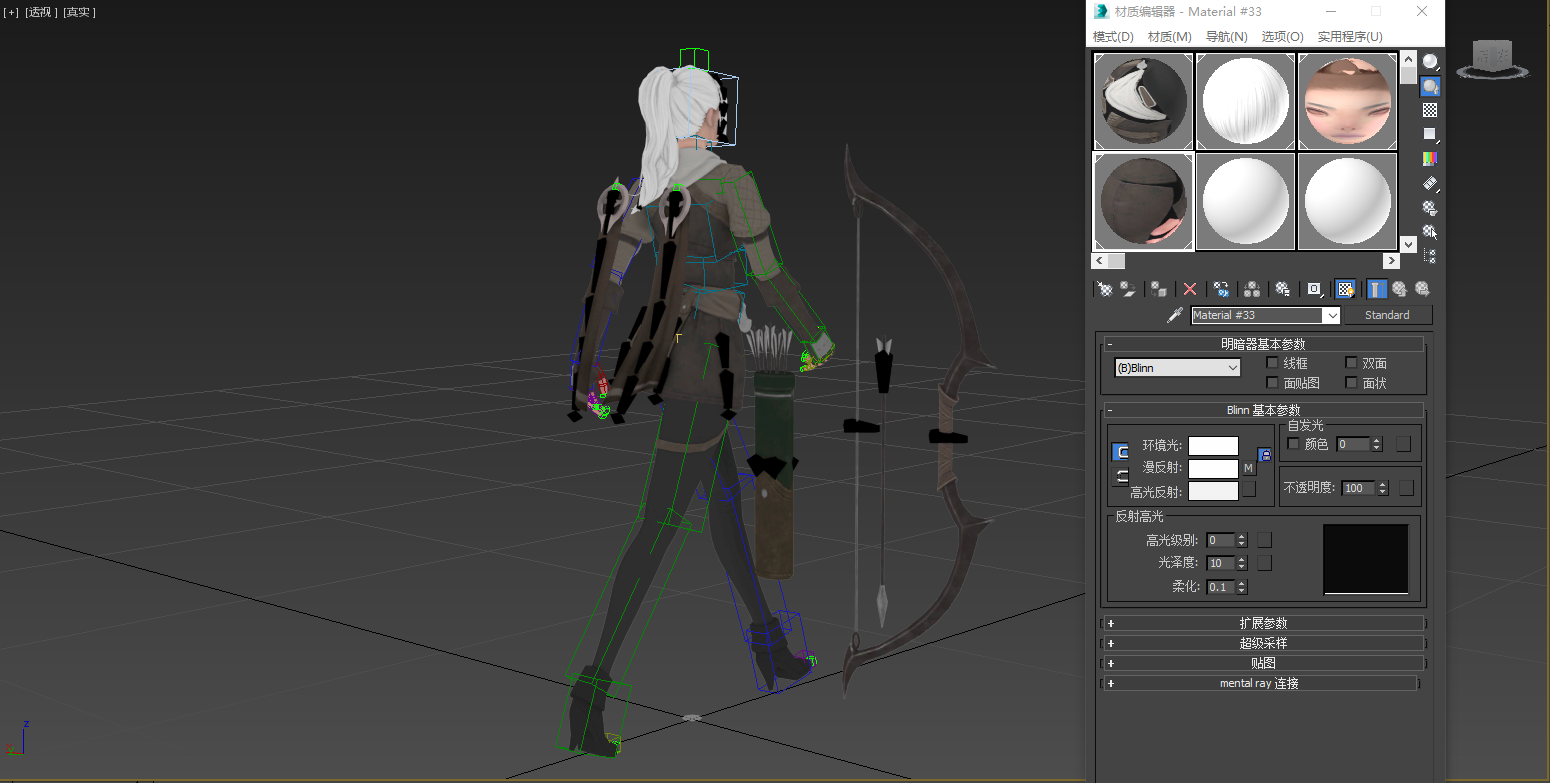Expand the 贴图 (Maps) rollout
This screenshot has width=1550, height=783.
click(1263, 663)
